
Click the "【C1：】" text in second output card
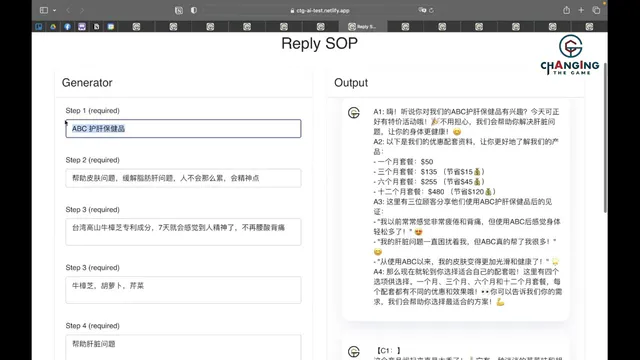click(388, 351)
